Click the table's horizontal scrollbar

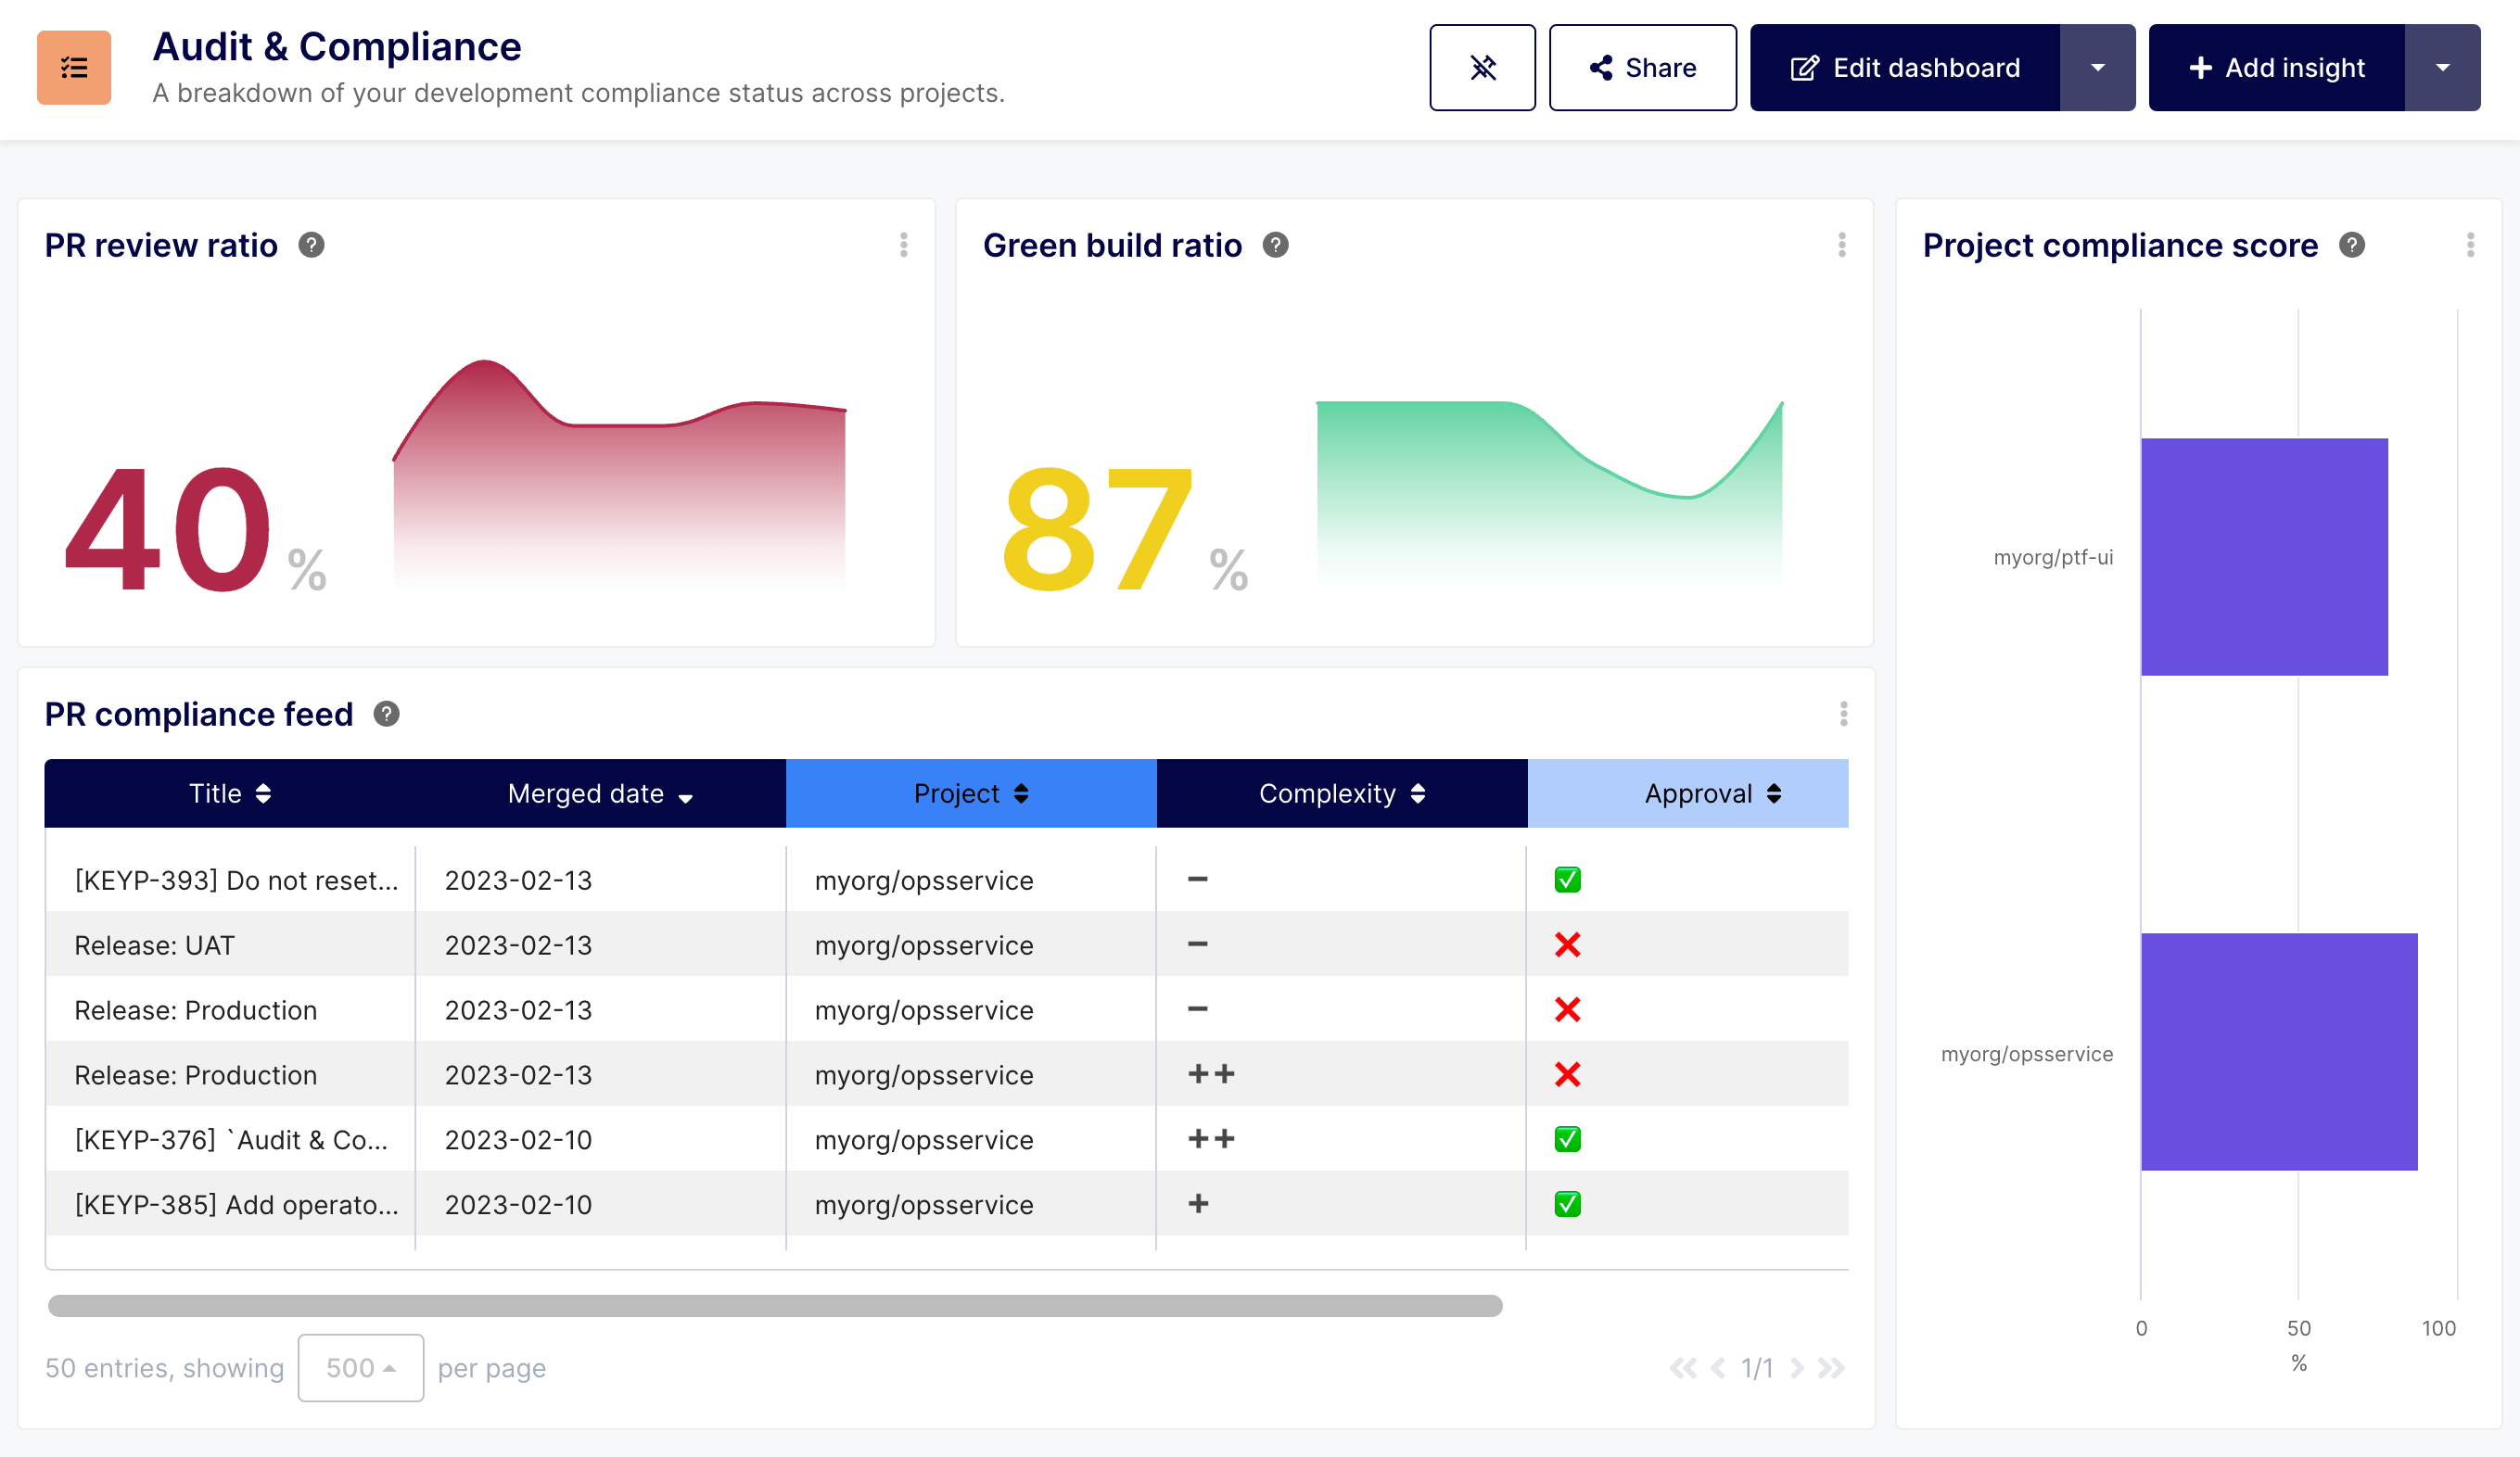775,1305
